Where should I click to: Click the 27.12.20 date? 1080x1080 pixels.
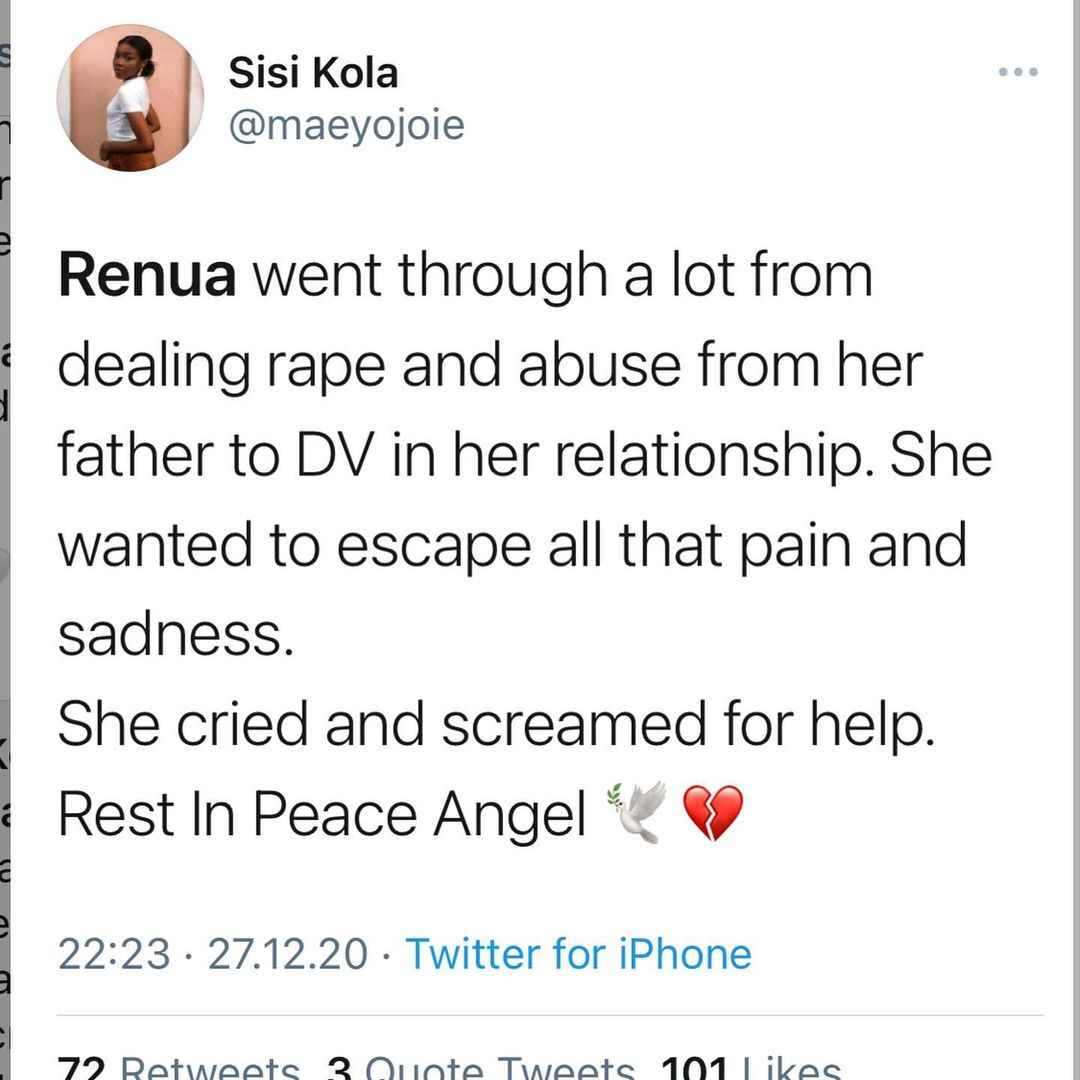click(288, 953)
